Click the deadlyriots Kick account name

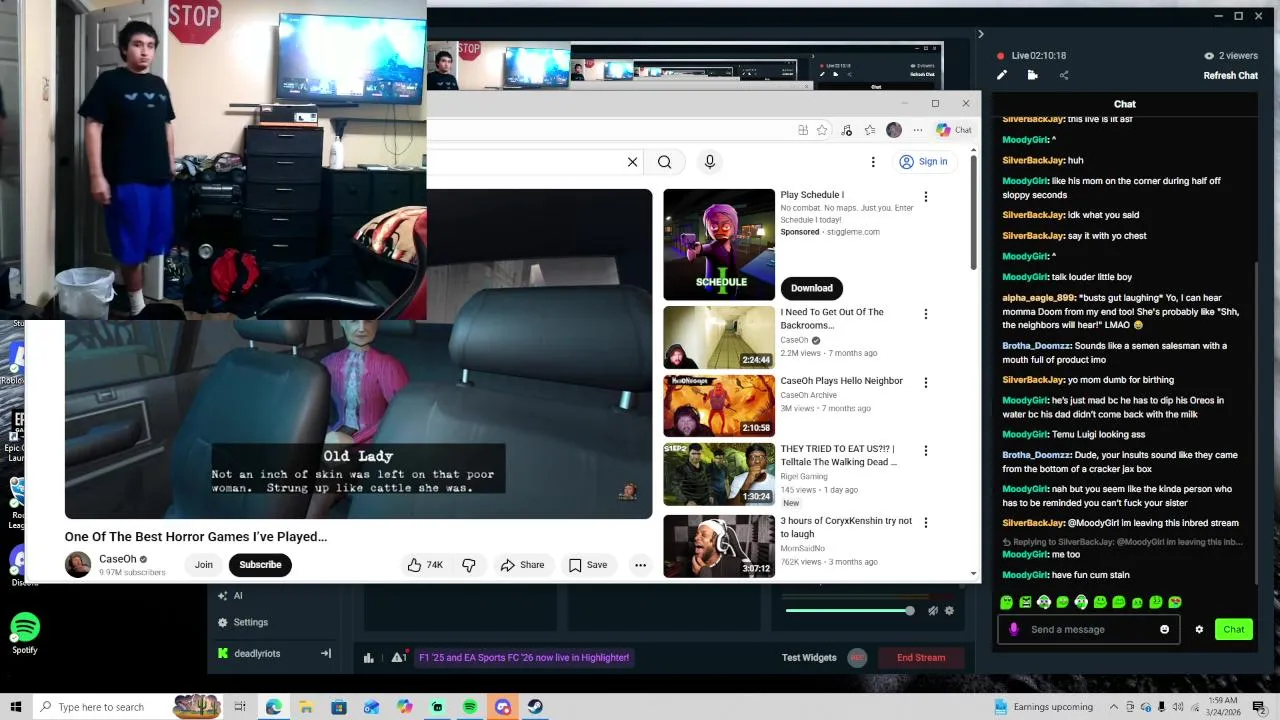[x=257, y=653]
